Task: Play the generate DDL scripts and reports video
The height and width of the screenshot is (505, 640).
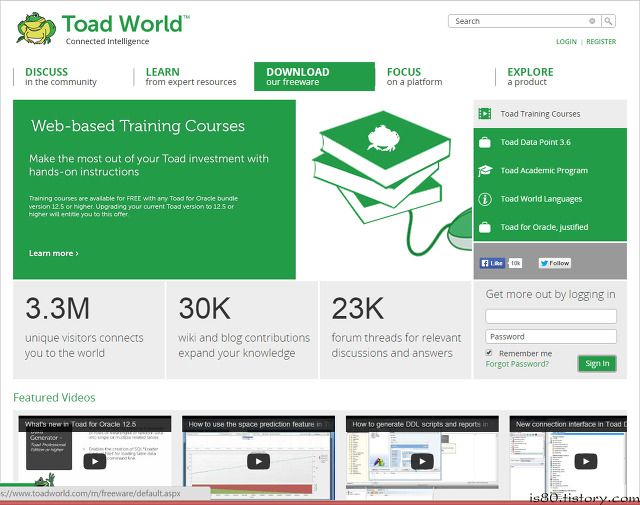Action: [x=422, y=462]
